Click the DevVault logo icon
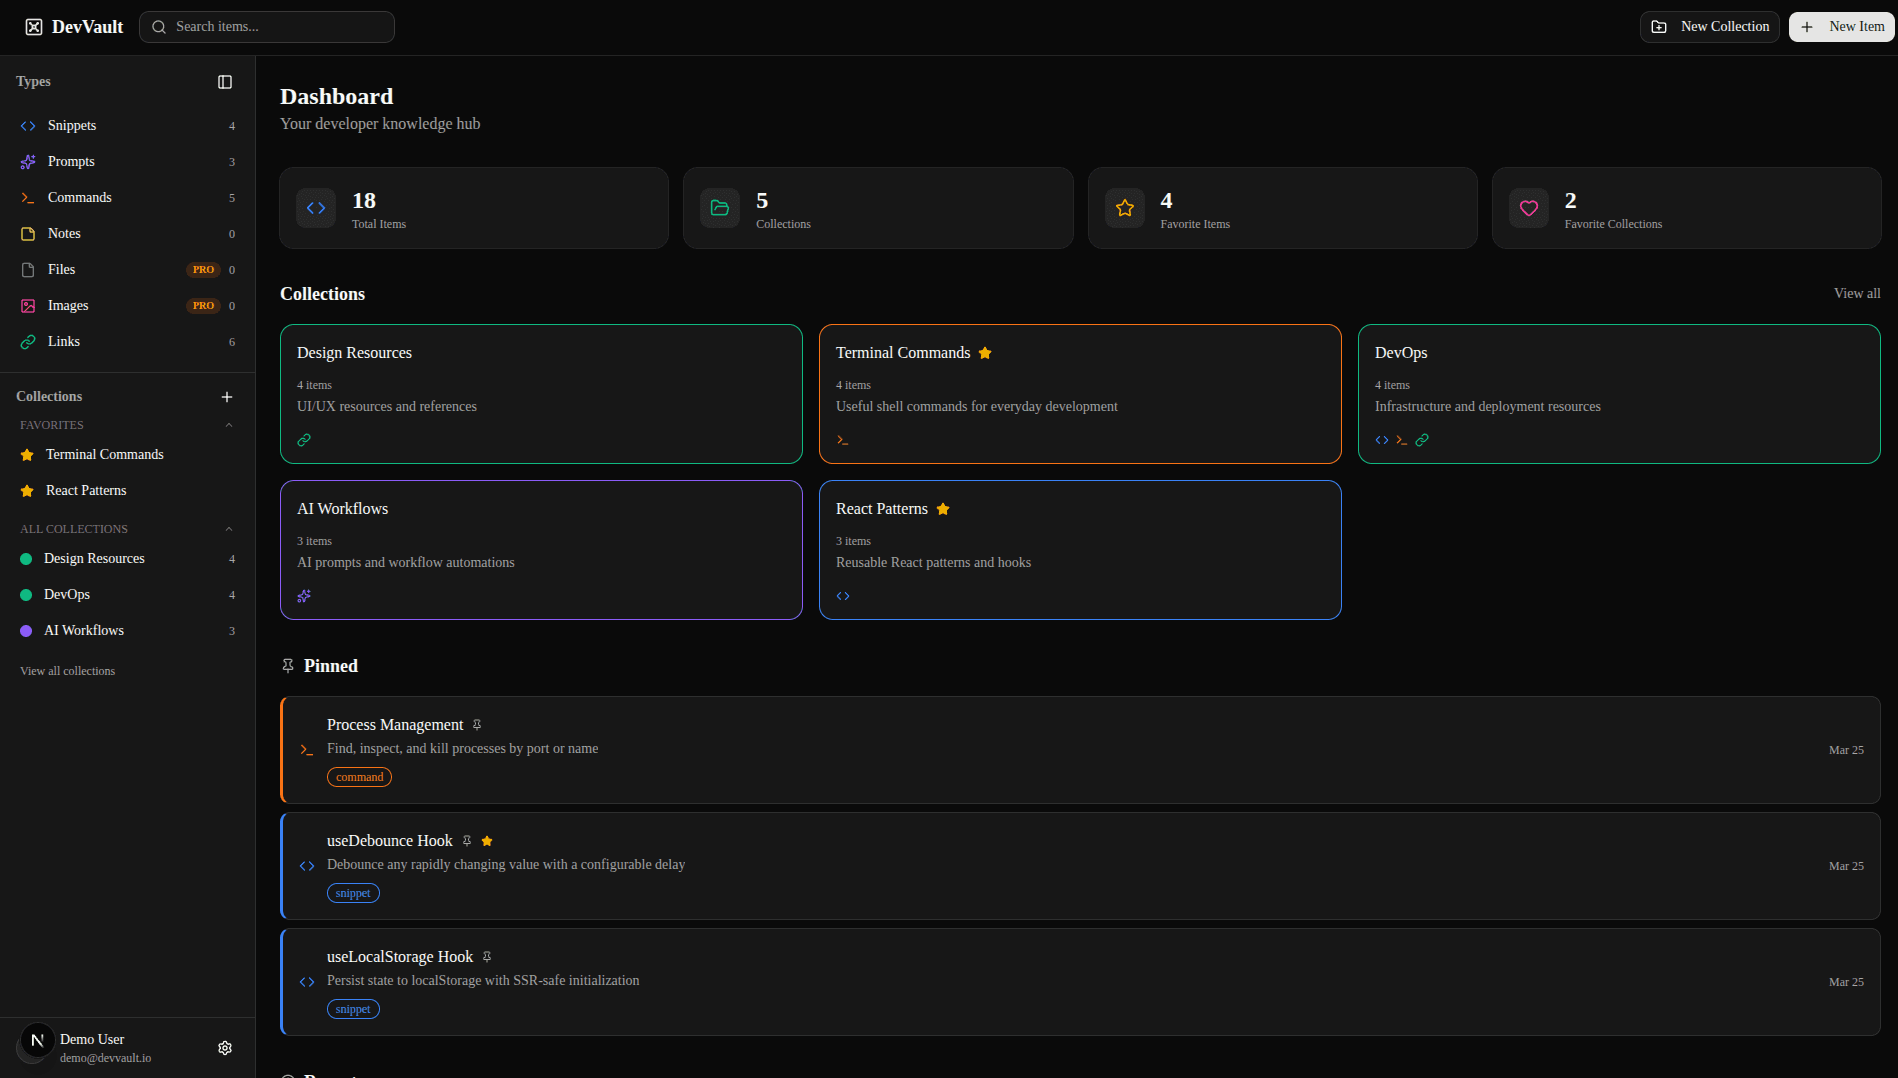1898x1078 pixels. point(34,26)
